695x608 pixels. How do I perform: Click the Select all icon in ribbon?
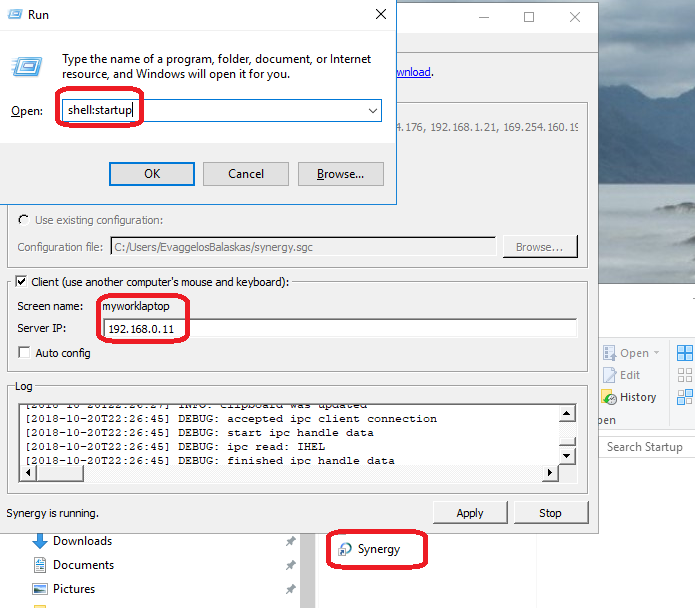[685, 353]
